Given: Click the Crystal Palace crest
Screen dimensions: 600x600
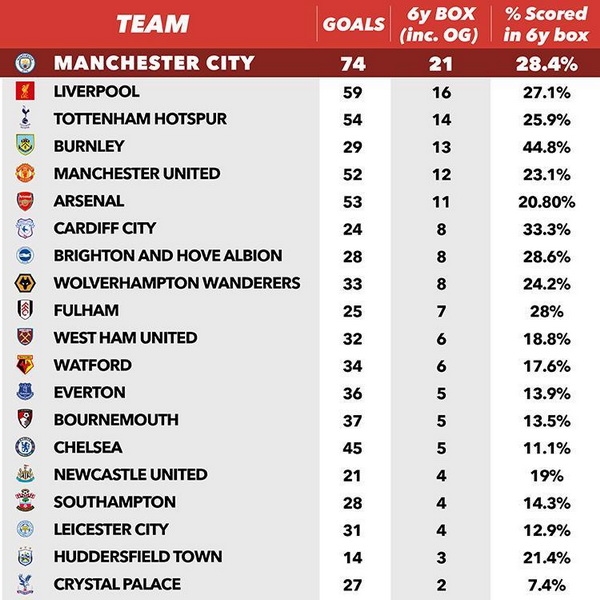Looking at the screenshot, I should [x=24, y=584].
